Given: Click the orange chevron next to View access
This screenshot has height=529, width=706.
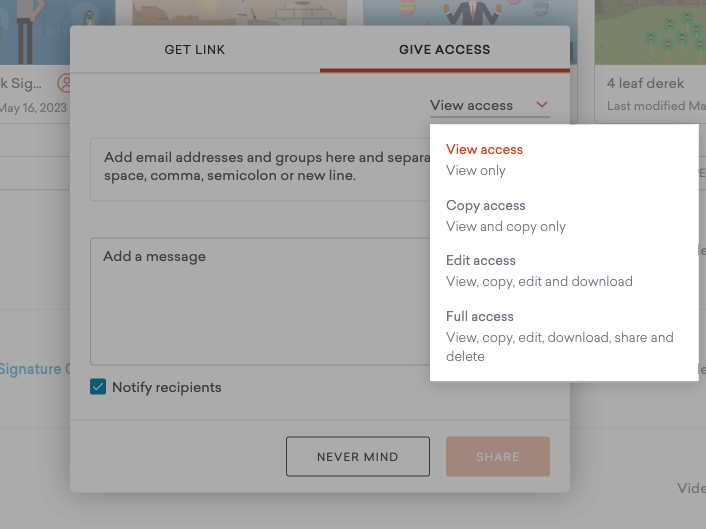Looking at the screenshot, I should 541,105.
